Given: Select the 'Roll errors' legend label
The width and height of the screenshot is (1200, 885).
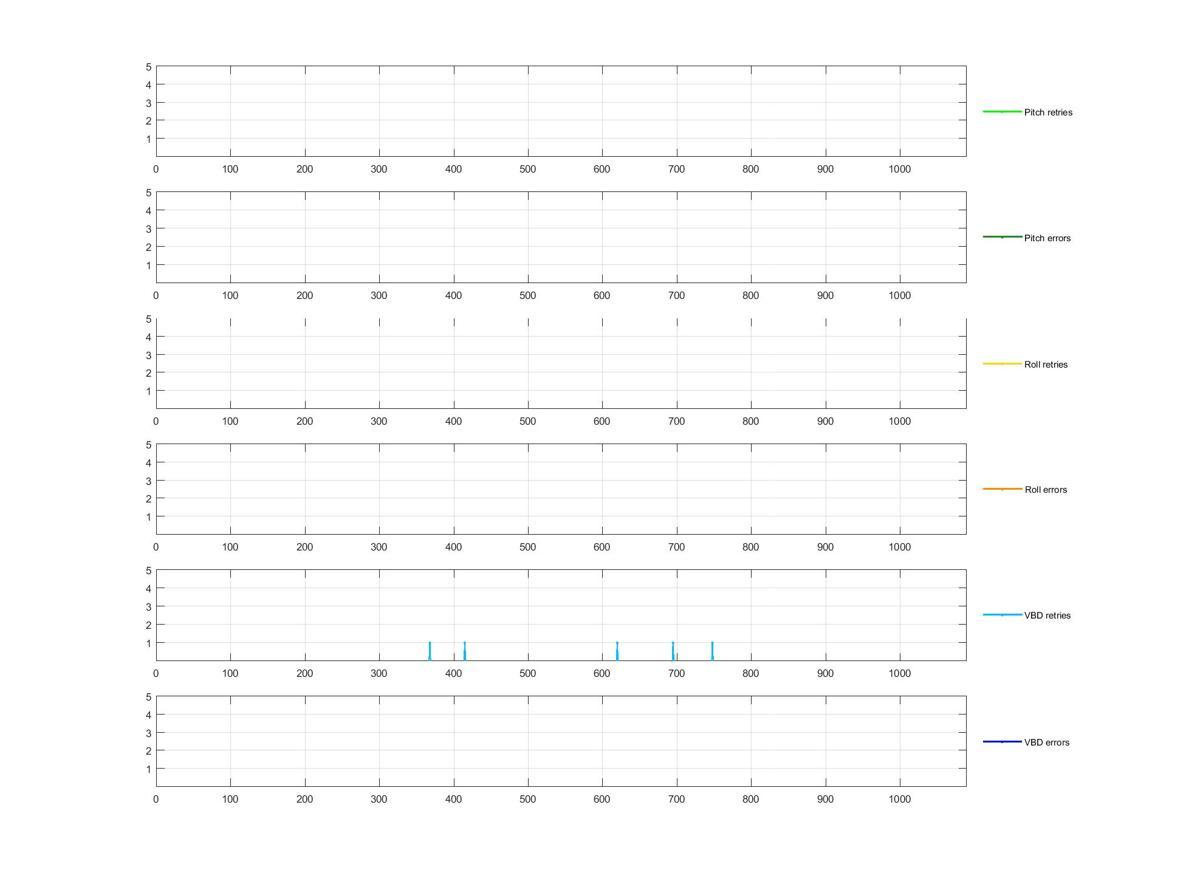Looking at the screenshot, I should click(1045, 490).
